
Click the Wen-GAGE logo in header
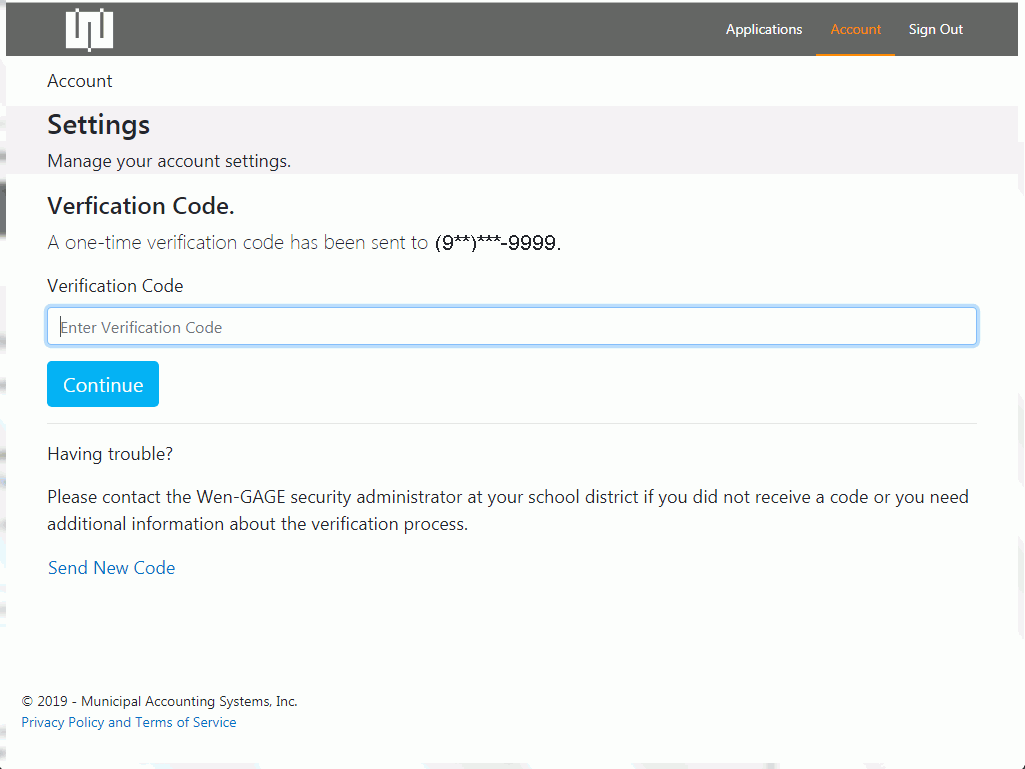click(89, 29)
